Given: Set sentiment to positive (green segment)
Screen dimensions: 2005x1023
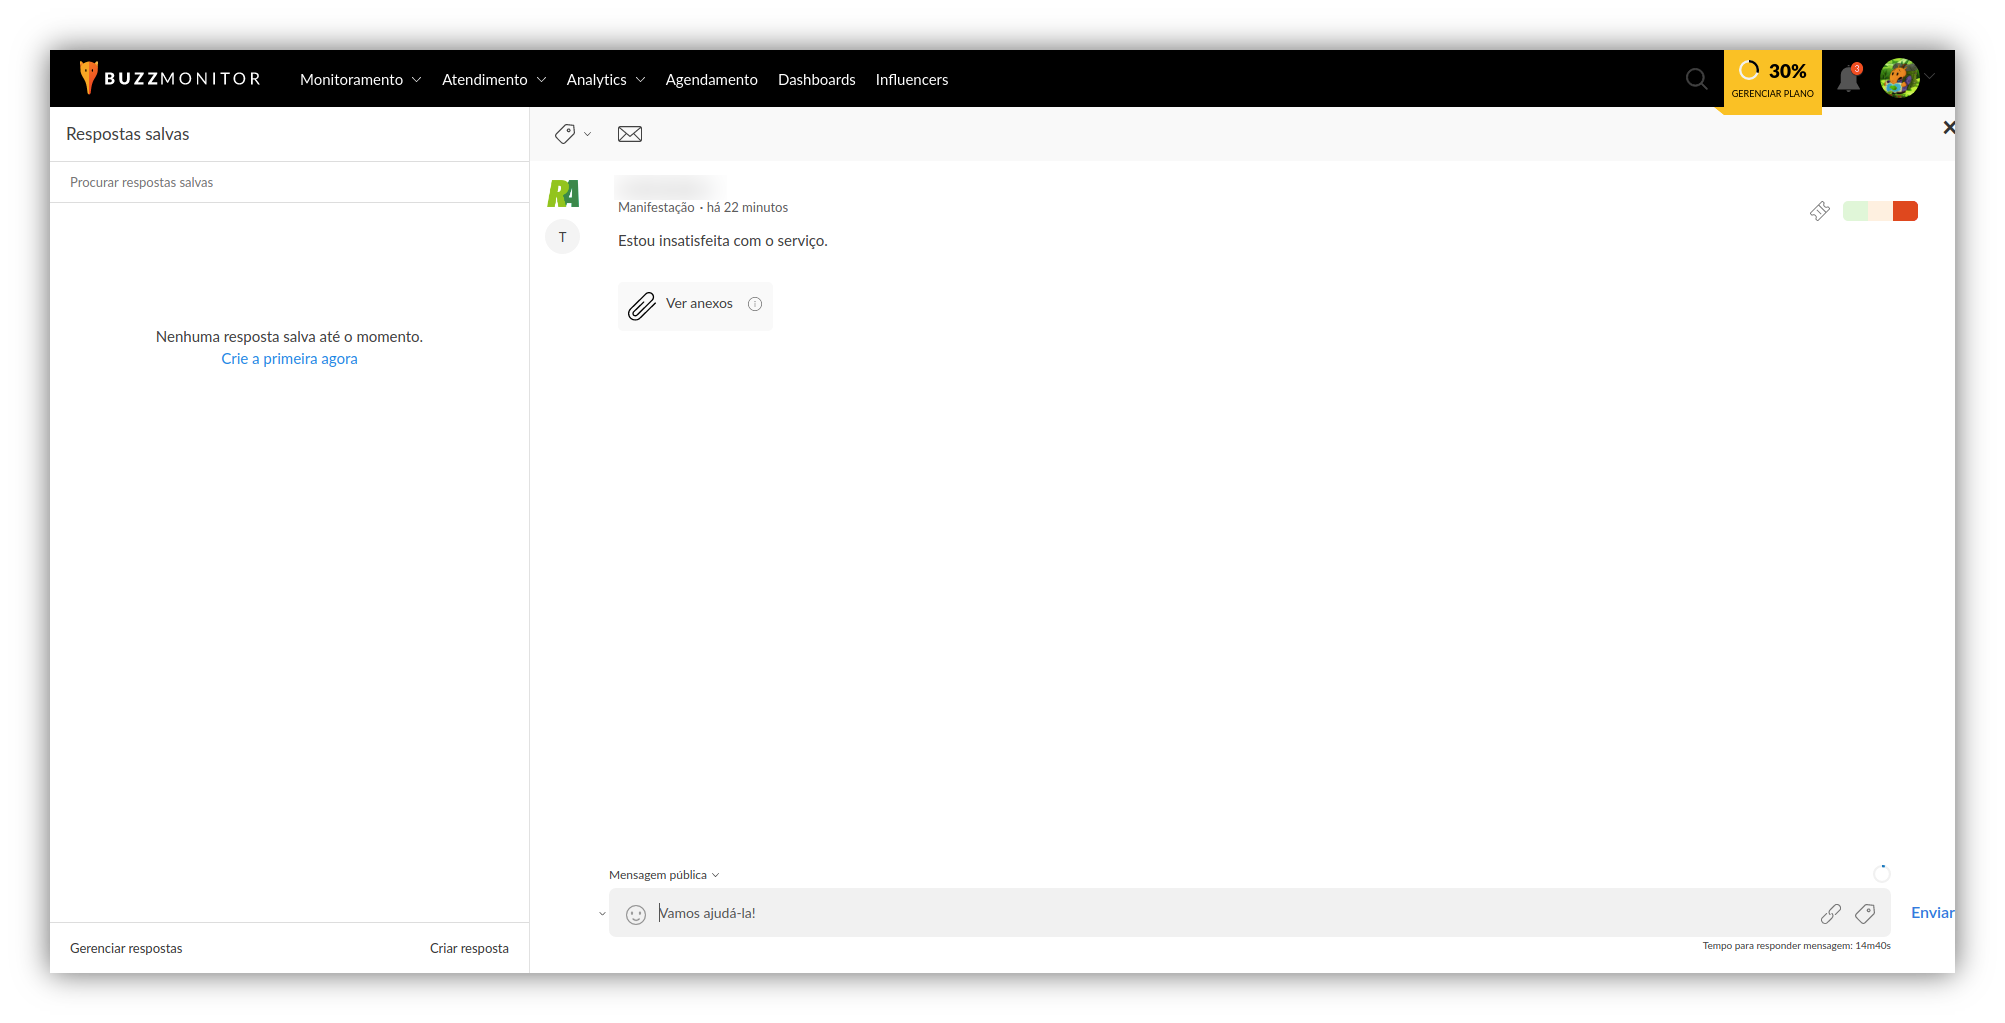Looking at the screenshot, I should pyautogui.click(x=1855, y=211).
